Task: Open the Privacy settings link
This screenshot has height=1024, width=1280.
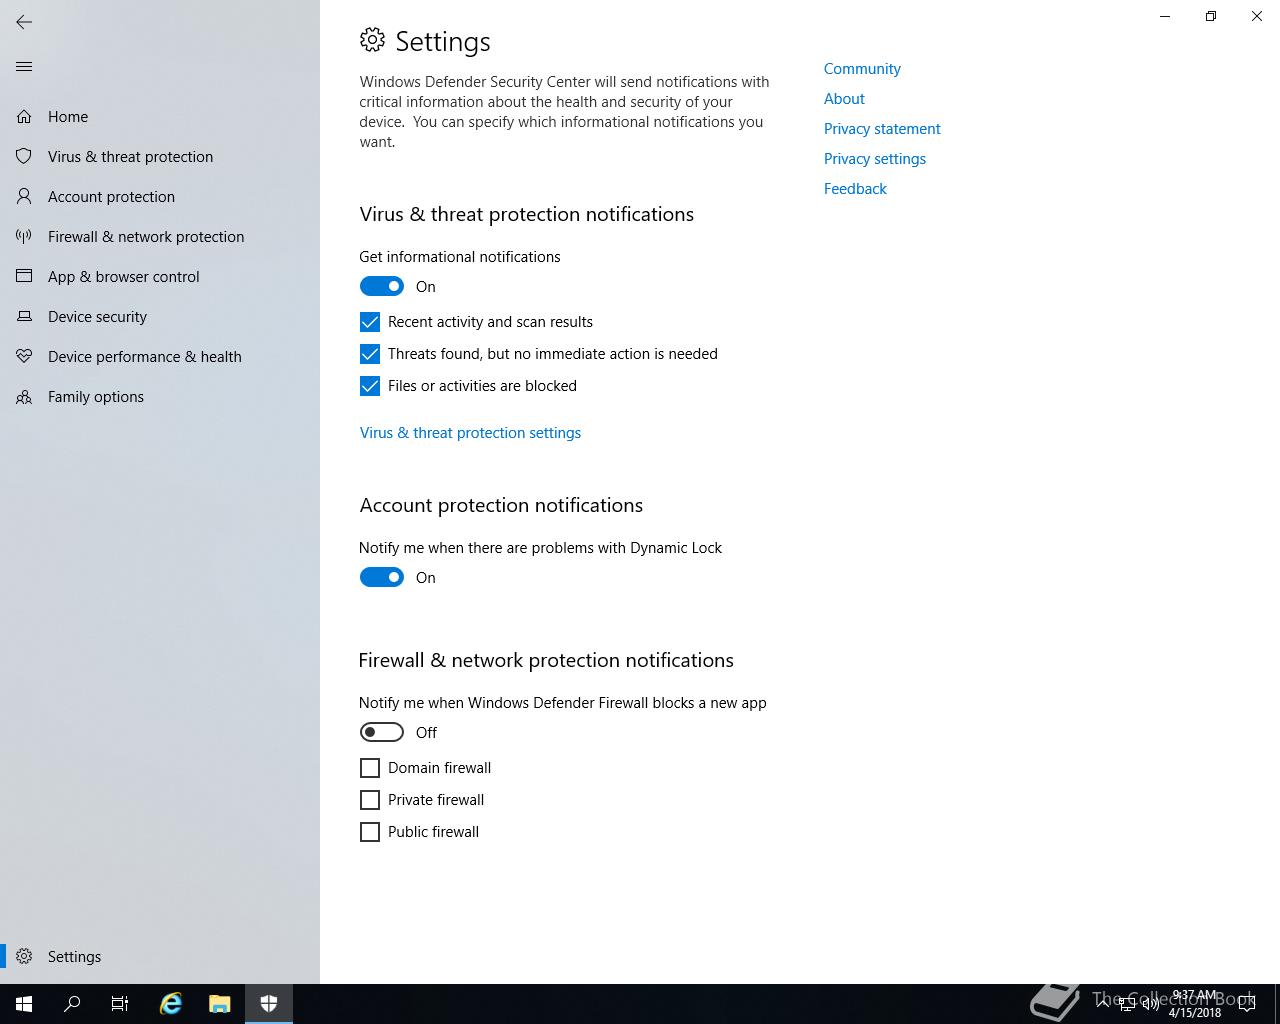Action: pos(875,159)
